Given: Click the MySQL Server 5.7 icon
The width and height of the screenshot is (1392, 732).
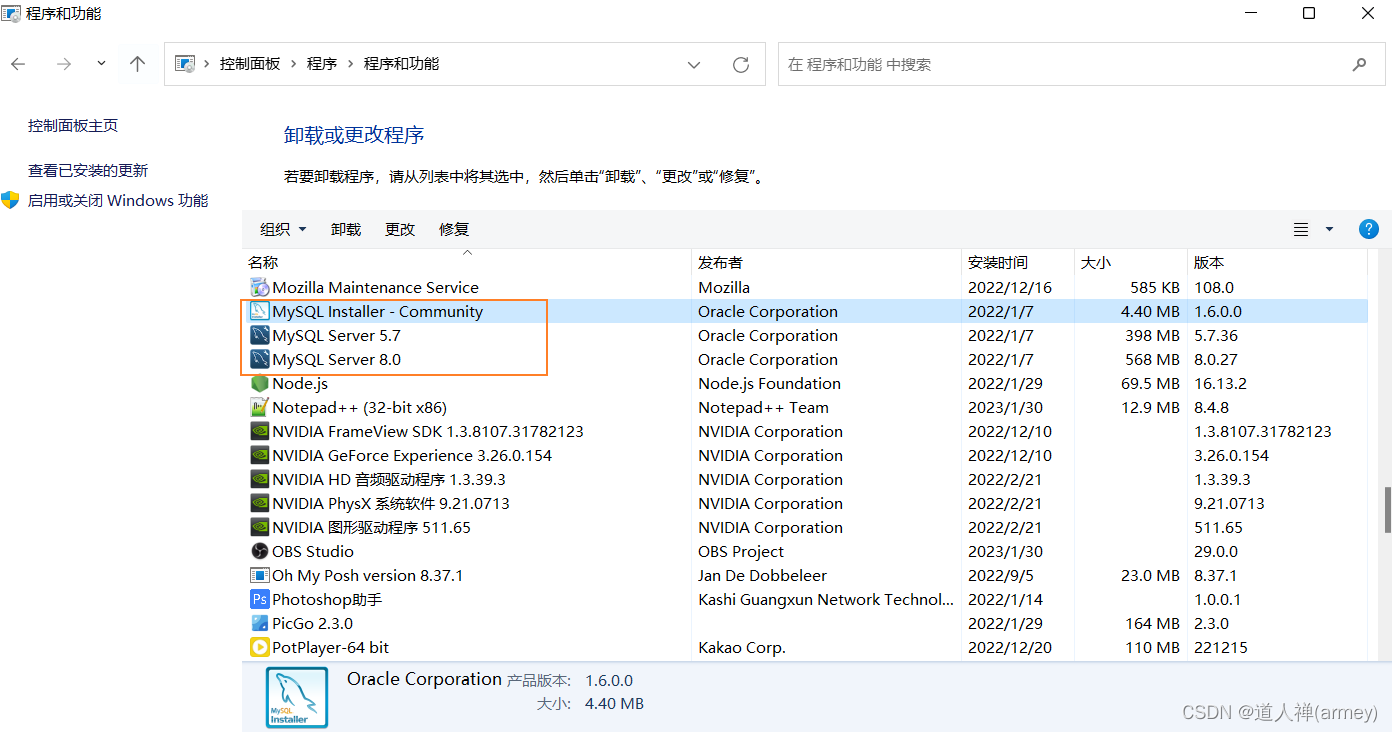Looking at the screenshot, I should click(x=259, y=336).
